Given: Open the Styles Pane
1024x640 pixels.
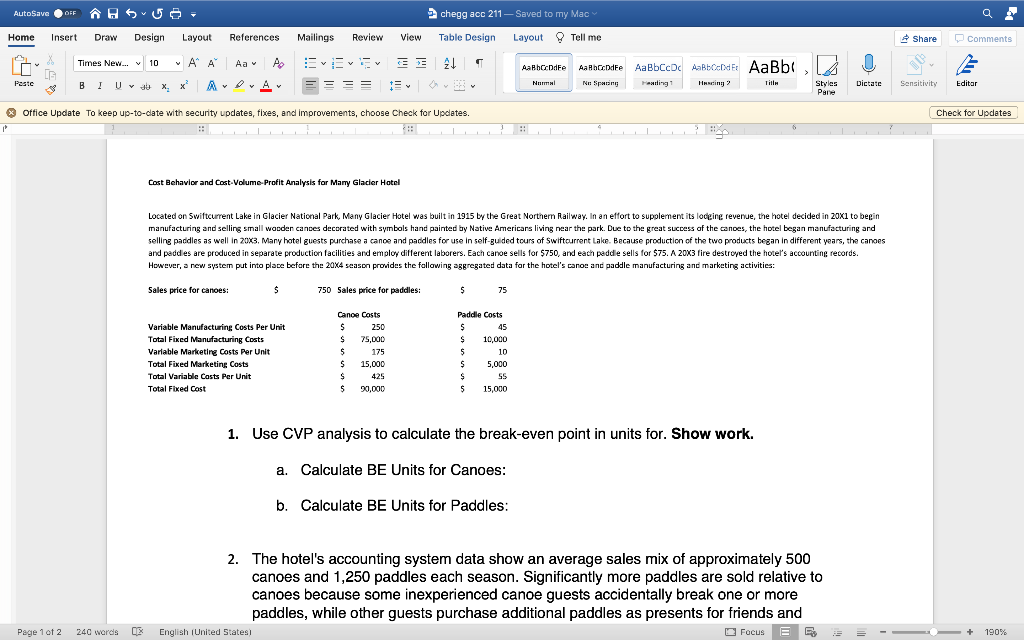Looking at the screenshot, I should pos(826,75).
